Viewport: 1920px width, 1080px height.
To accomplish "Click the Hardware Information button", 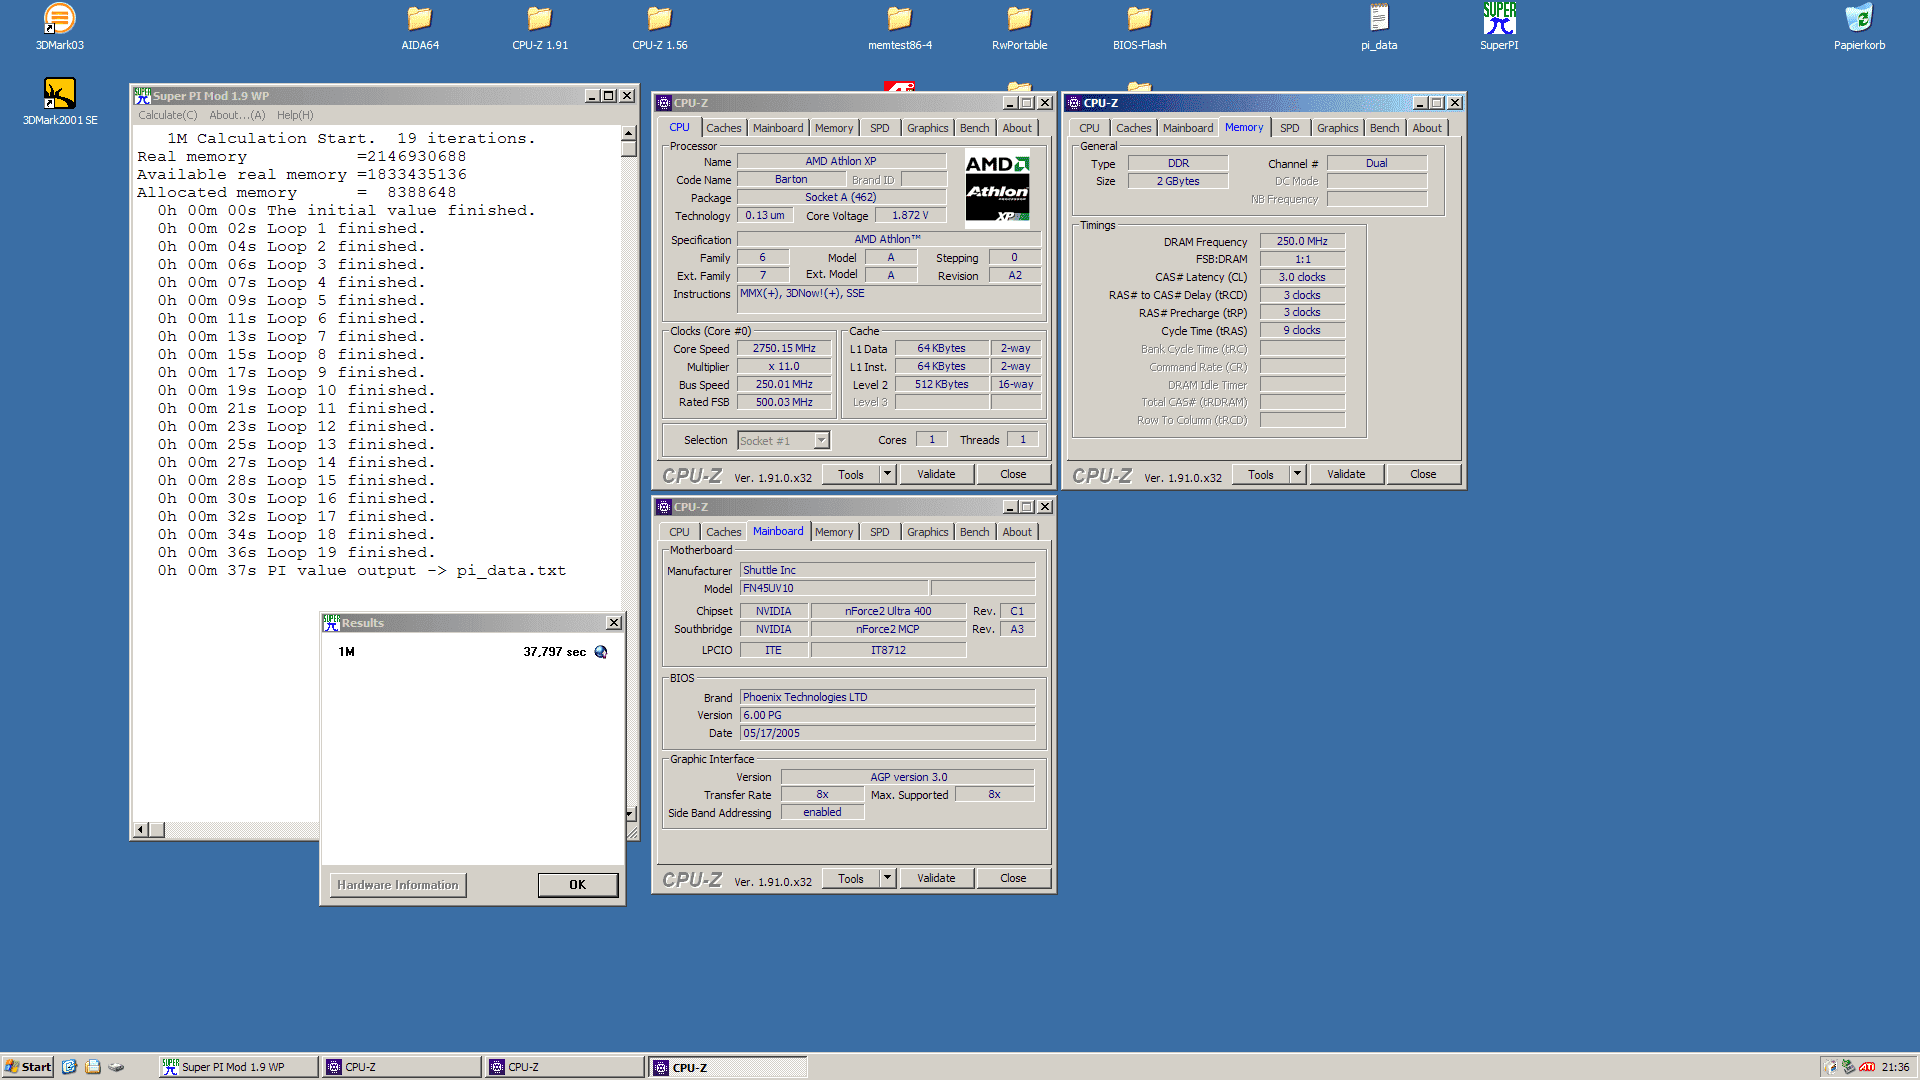I will click(x=397, y=885).
